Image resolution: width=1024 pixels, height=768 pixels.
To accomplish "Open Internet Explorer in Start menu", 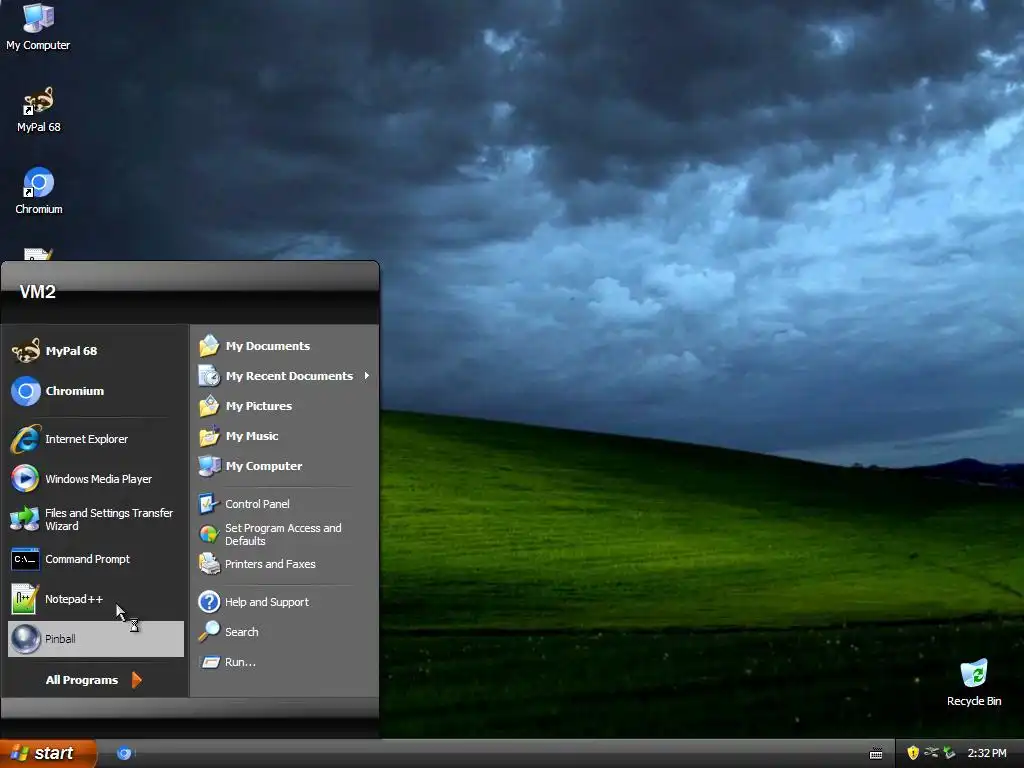I will 95,439.
